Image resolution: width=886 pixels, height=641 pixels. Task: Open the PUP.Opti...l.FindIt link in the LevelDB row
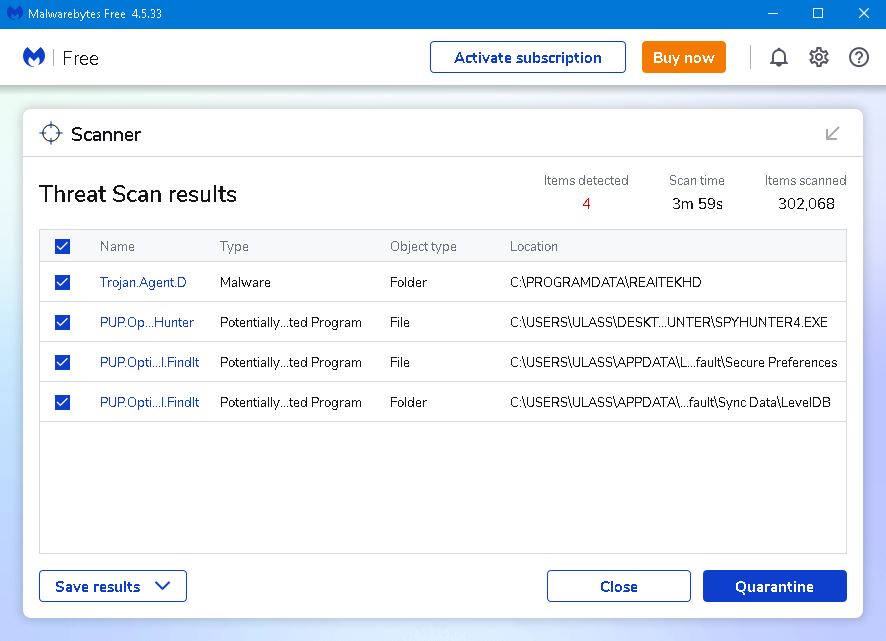[150, 402]
